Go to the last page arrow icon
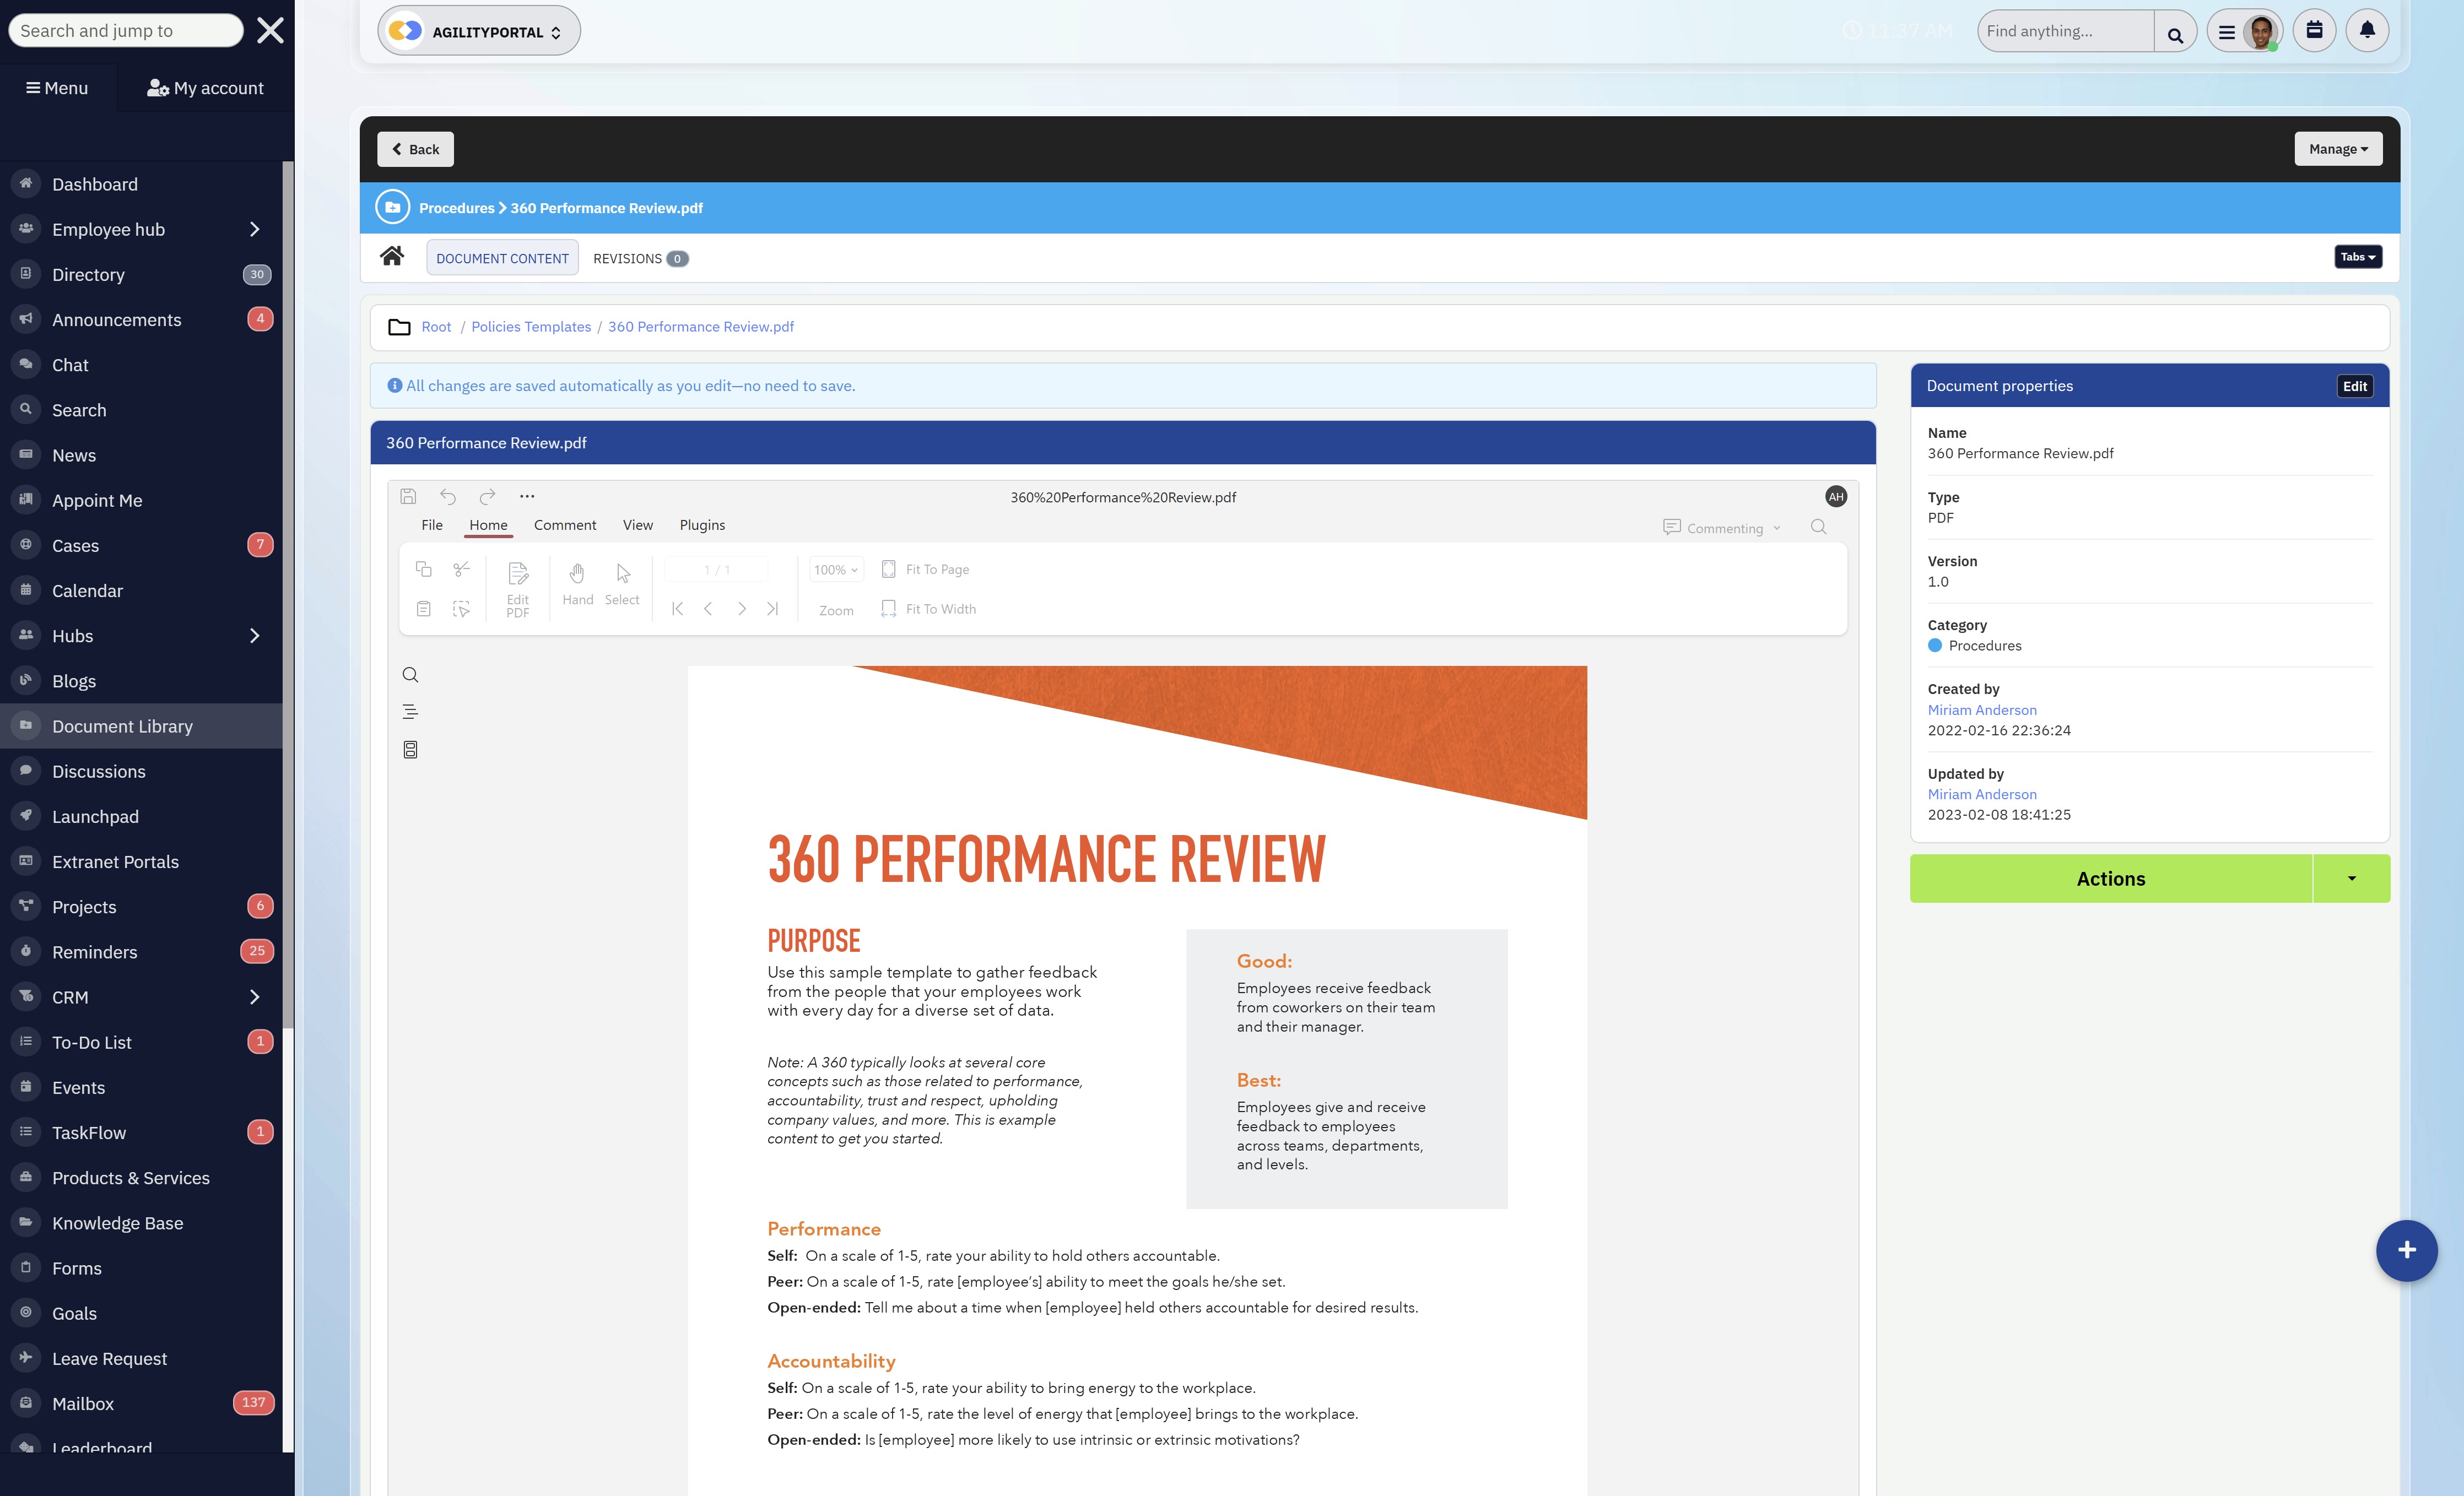 coord(772,608)
